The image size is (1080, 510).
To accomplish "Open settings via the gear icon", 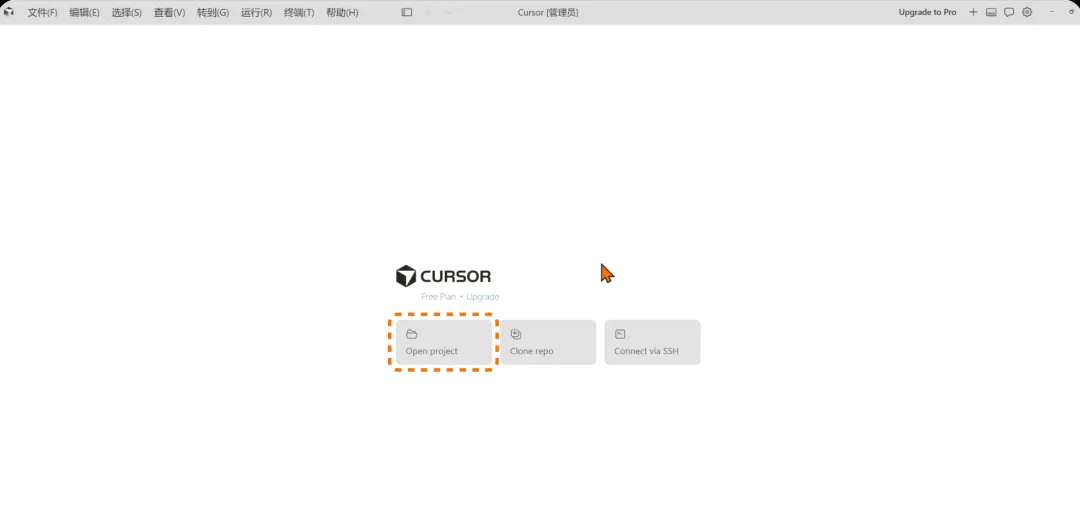I will [x=1027, y=12].
